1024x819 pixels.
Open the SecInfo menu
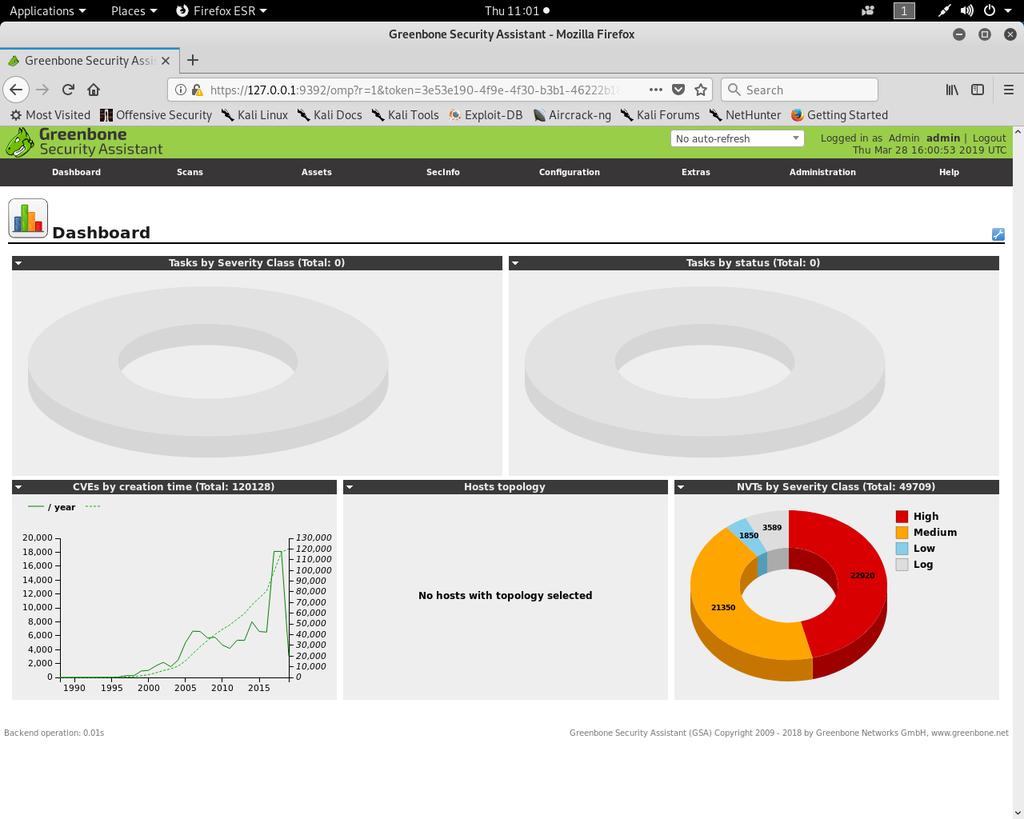[443, 172]
